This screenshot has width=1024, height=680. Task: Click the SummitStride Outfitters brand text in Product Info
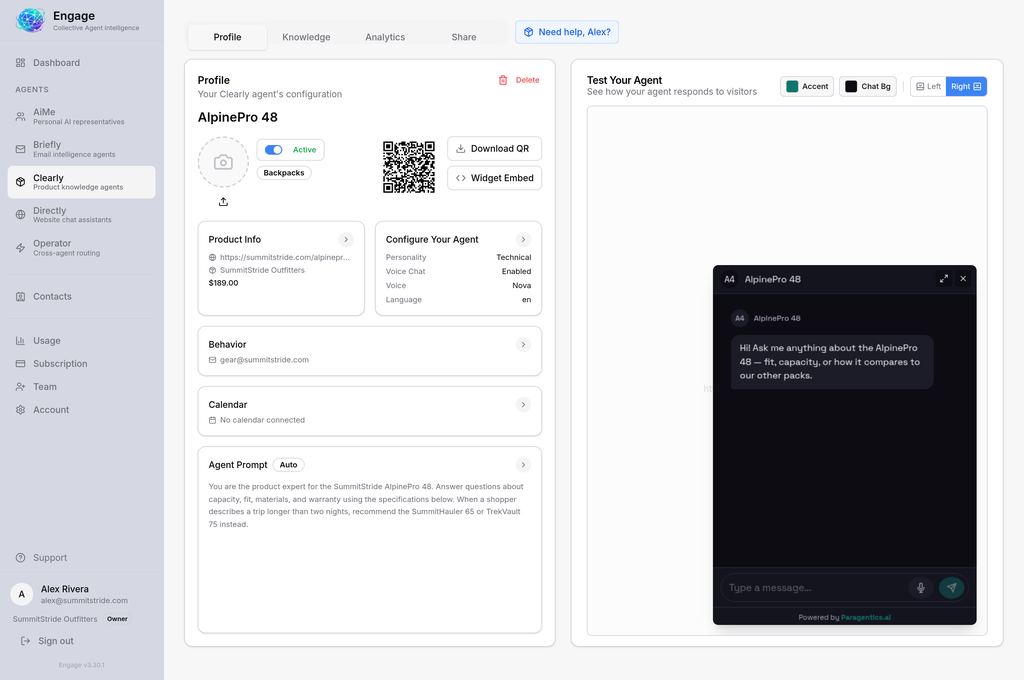[x=263, y=270]
